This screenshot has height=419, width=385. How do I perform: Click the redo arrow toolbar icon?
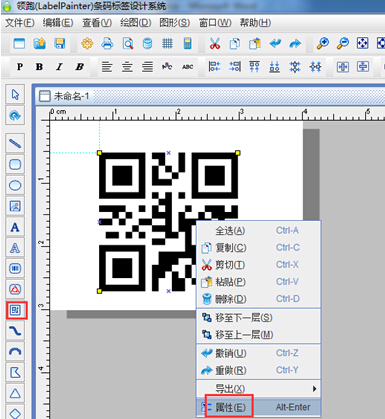(x=295, y=44)
